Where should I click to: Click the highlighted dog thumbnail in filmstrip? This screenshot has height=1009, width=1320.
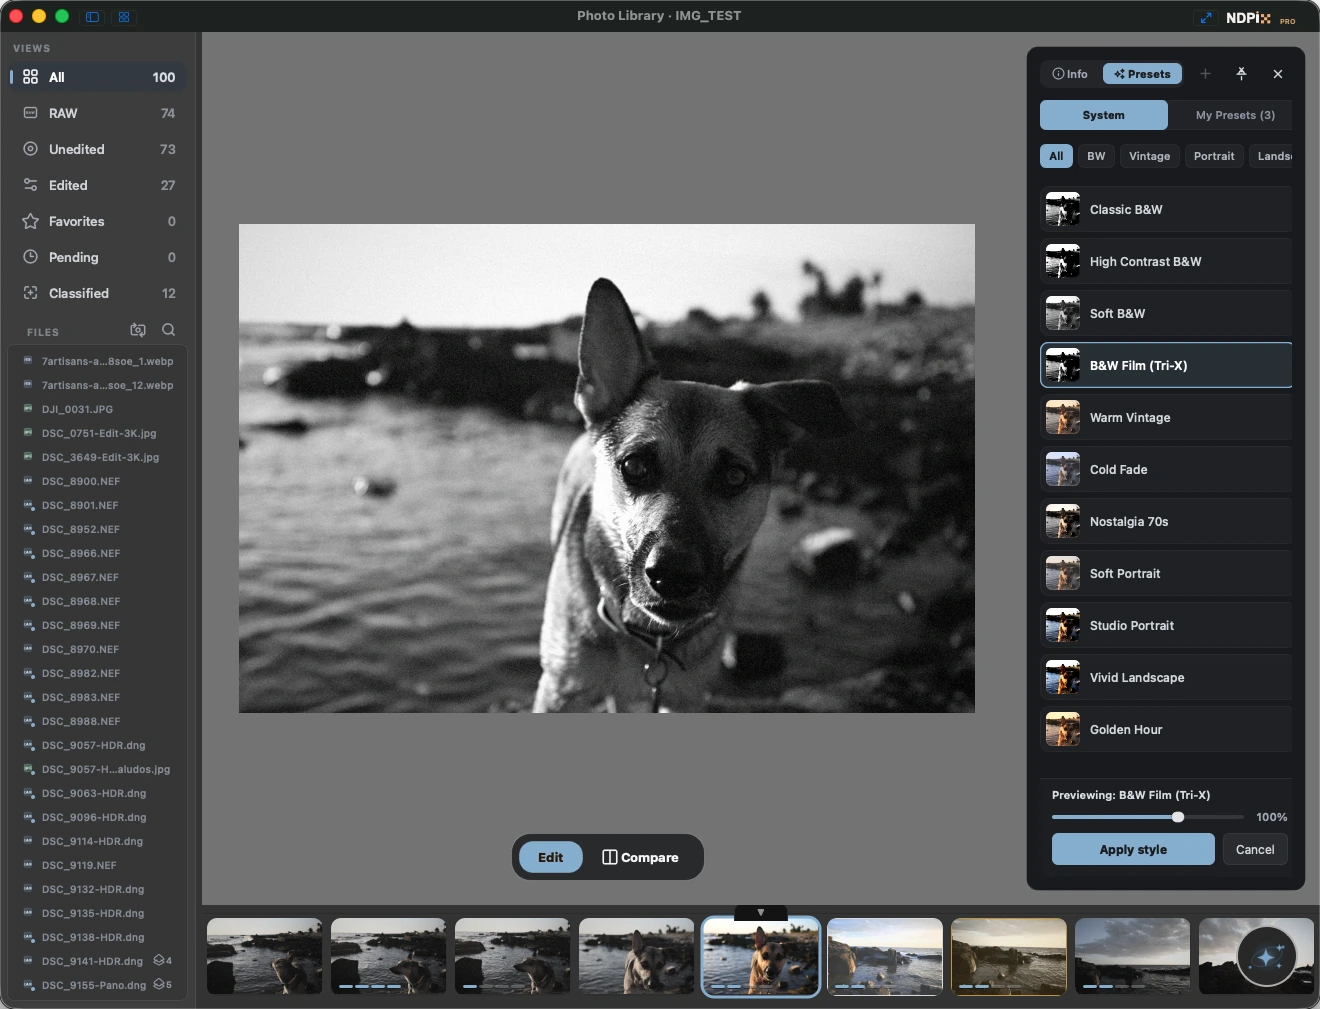click(761, 957)
